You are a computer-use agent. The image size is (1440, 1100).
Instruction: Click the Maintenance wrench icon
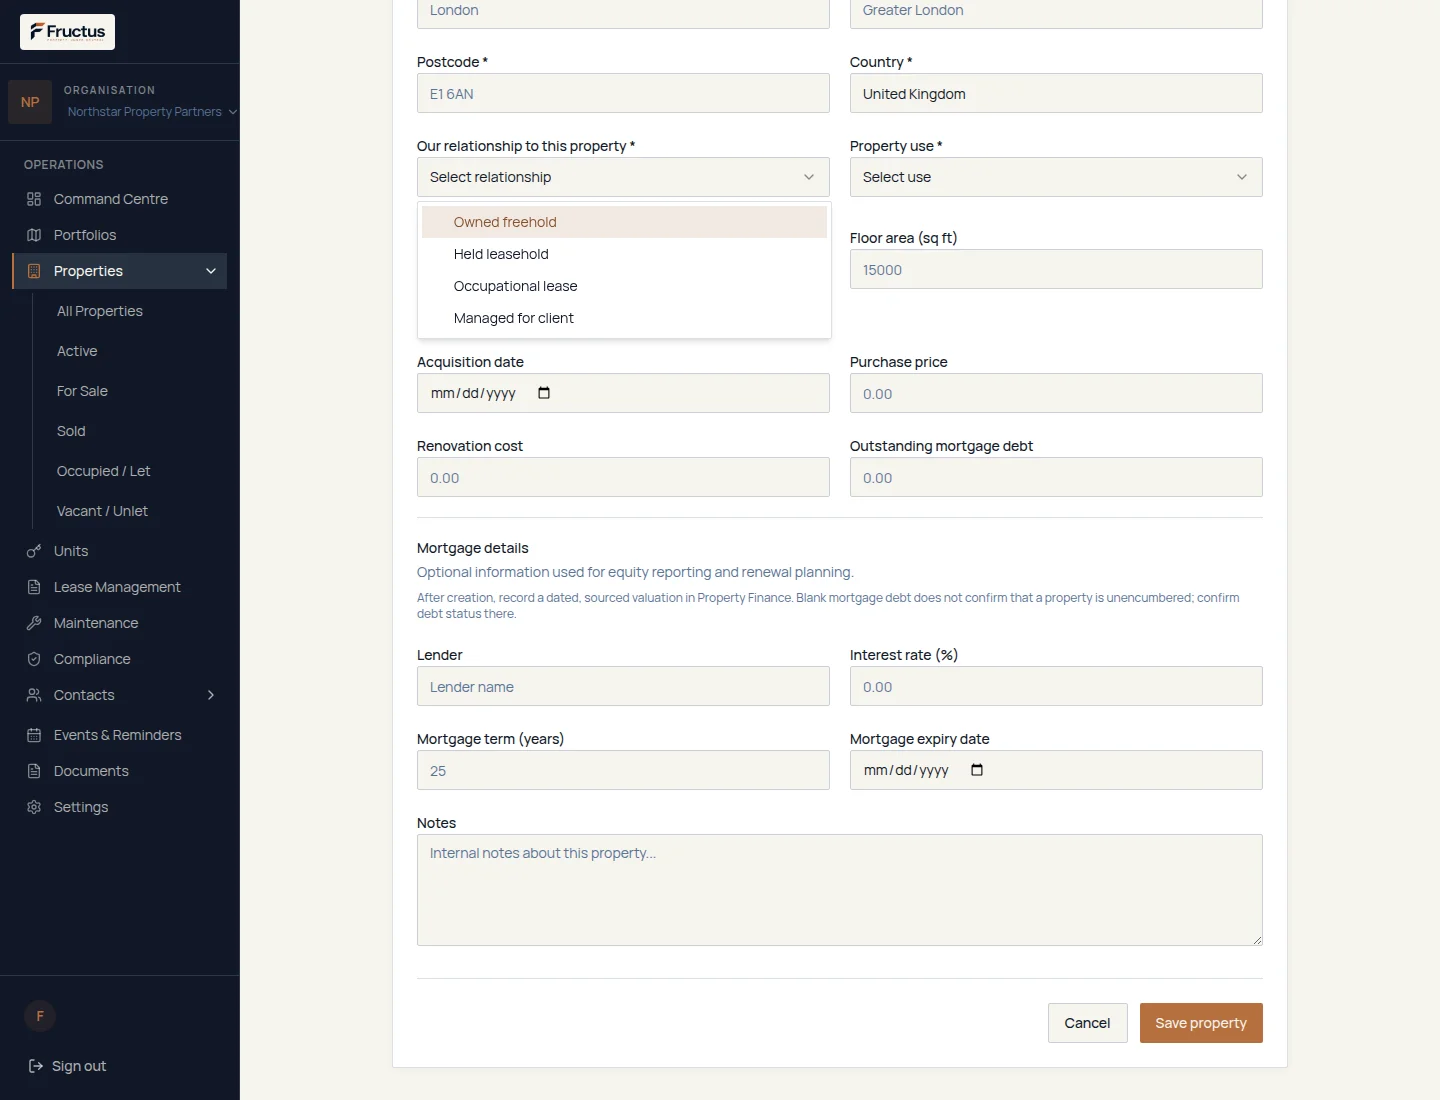tap(34, 623)
